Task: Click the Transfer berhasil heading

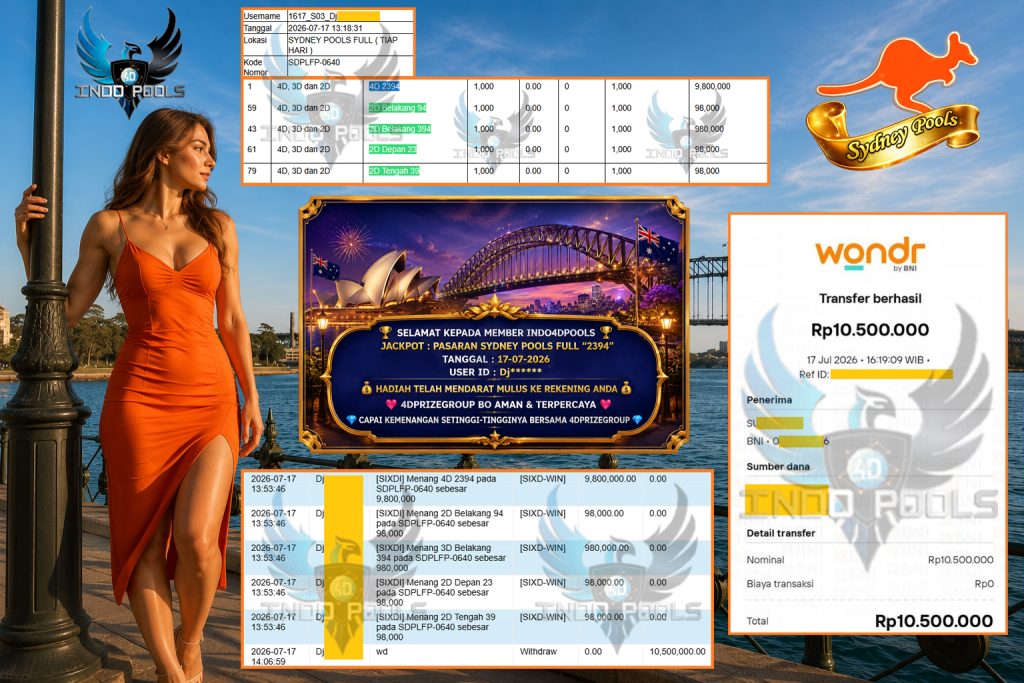Action: pos(870,298)
